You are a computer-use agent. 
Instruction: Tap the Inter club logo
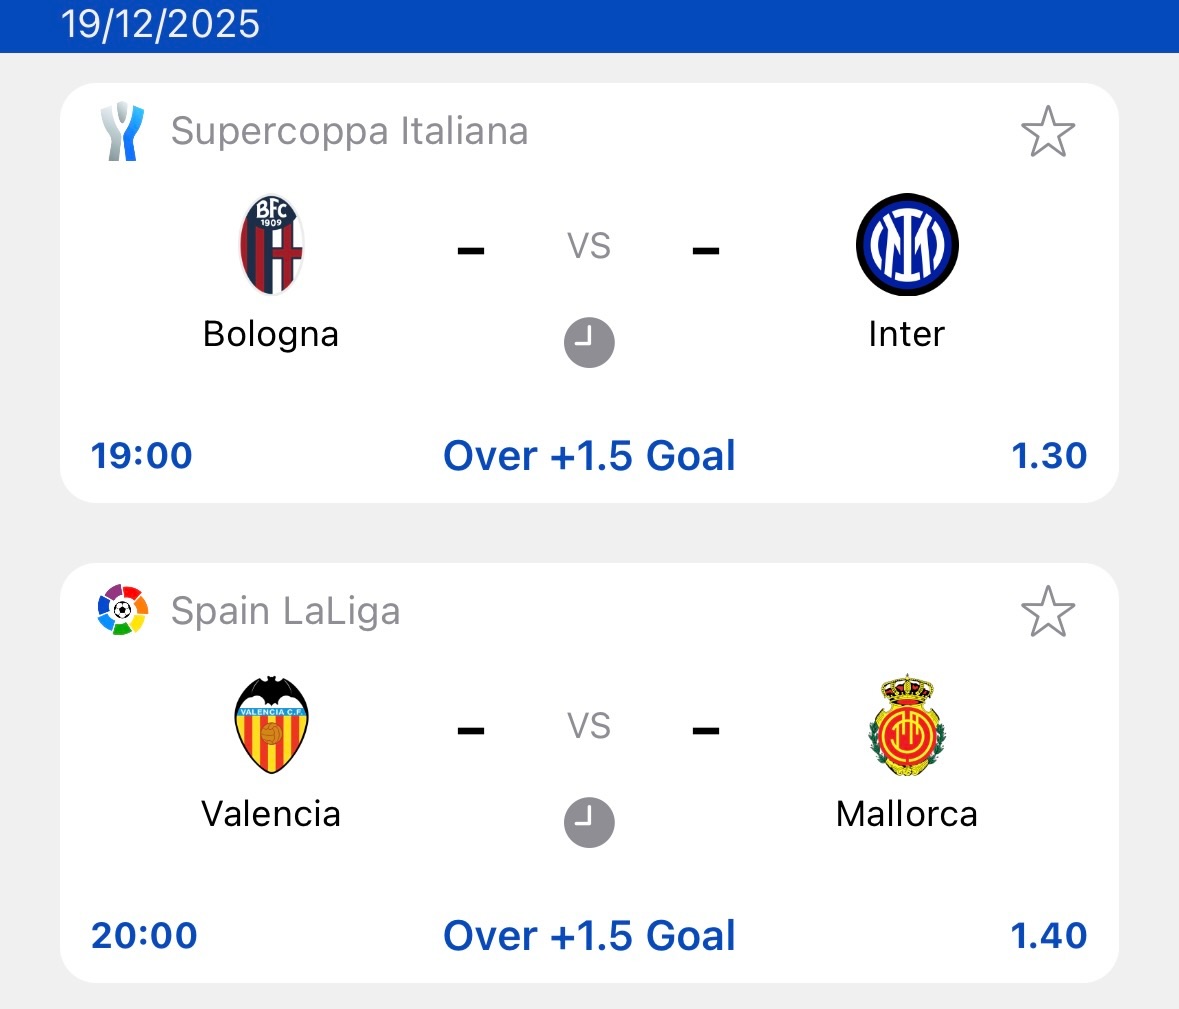point(907,245)
